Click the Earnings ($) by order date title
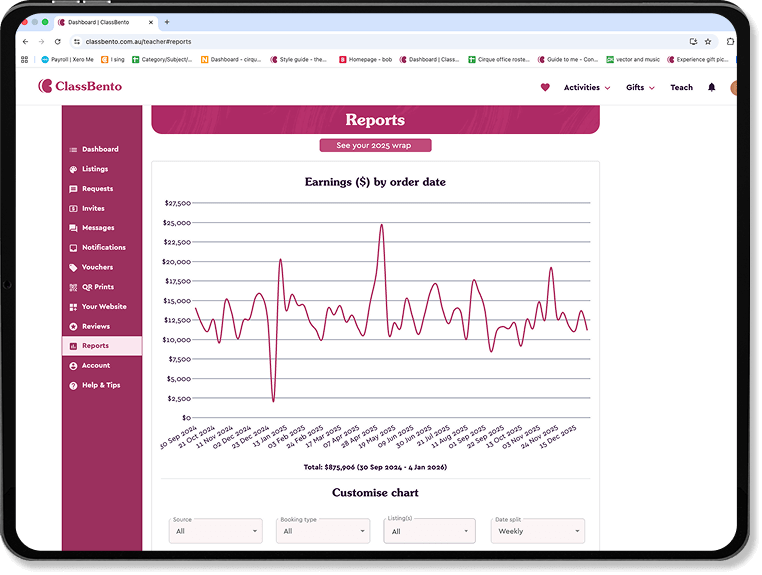This screenshot has height=575, width=762. 375,182
